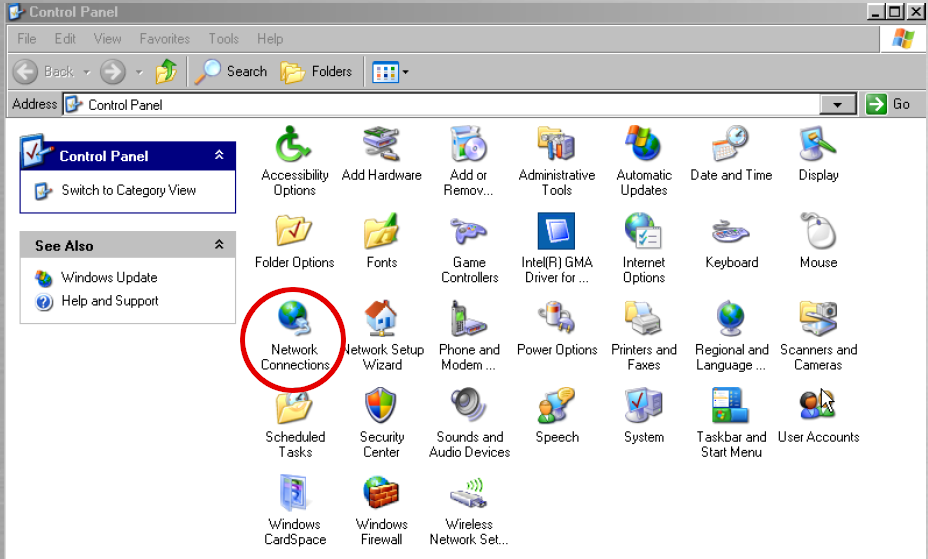Open the Power Options icon
This screenshot has width=928, height=559.
point(556,321)
